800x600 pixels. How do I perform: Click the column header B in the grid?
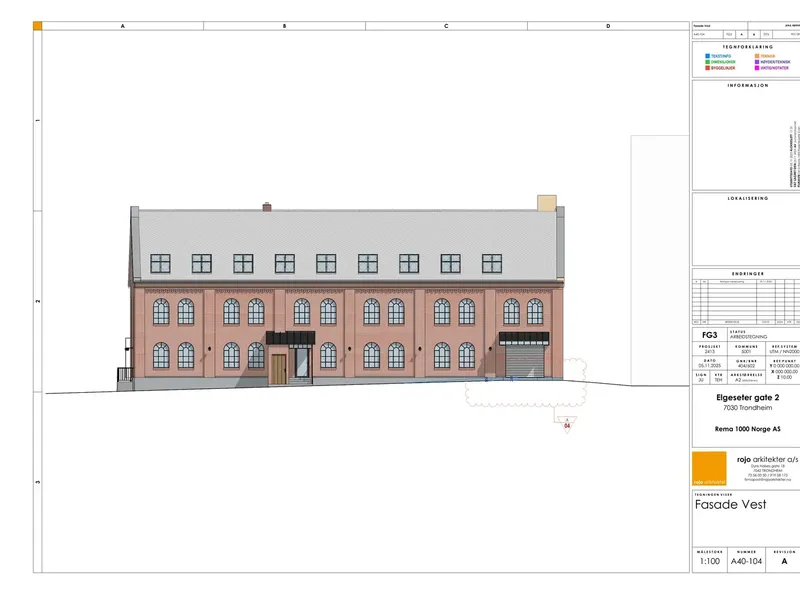point(284,26)
